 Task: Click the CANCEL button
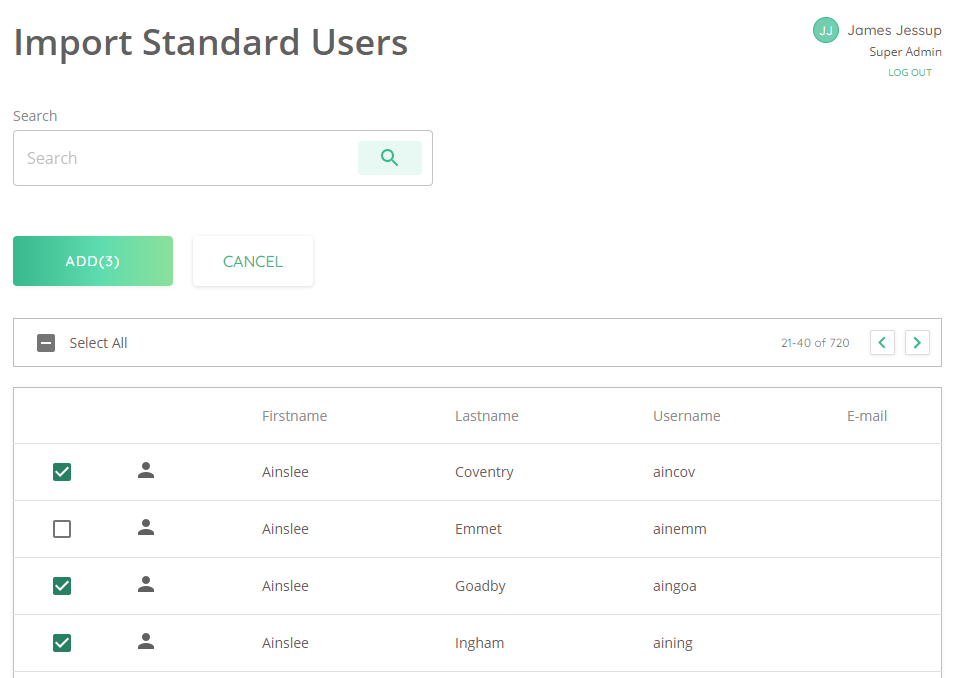(253, 261)
